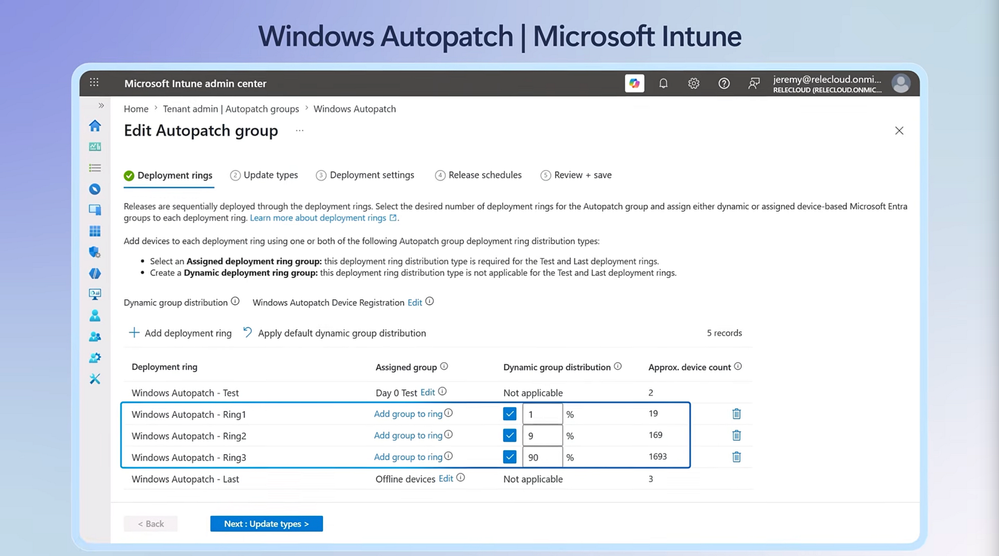Delete the Windows Autopatch - Ring3 row
Image resolution: width=999 pixels, height=556 pixels.
pos(737,457)
